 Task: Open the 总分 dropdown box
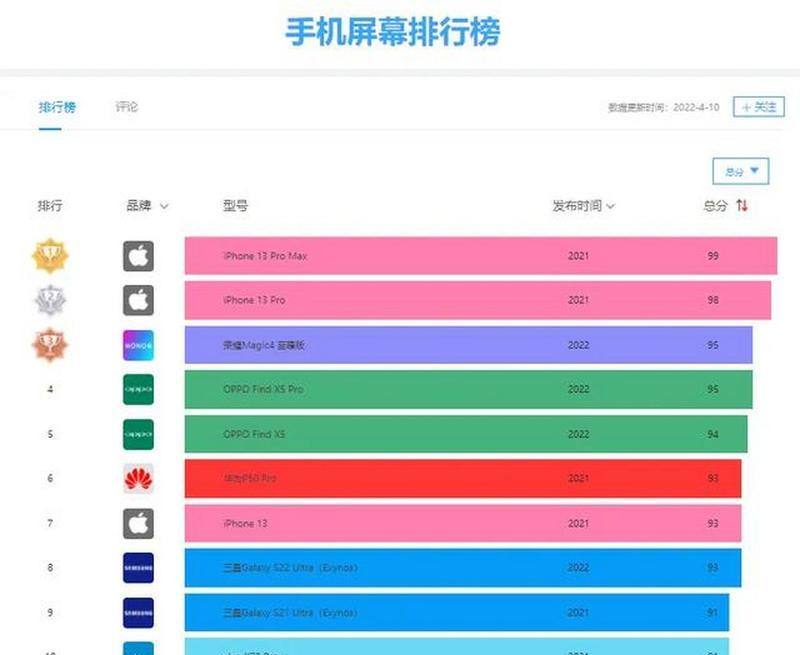tap(740, 171)
